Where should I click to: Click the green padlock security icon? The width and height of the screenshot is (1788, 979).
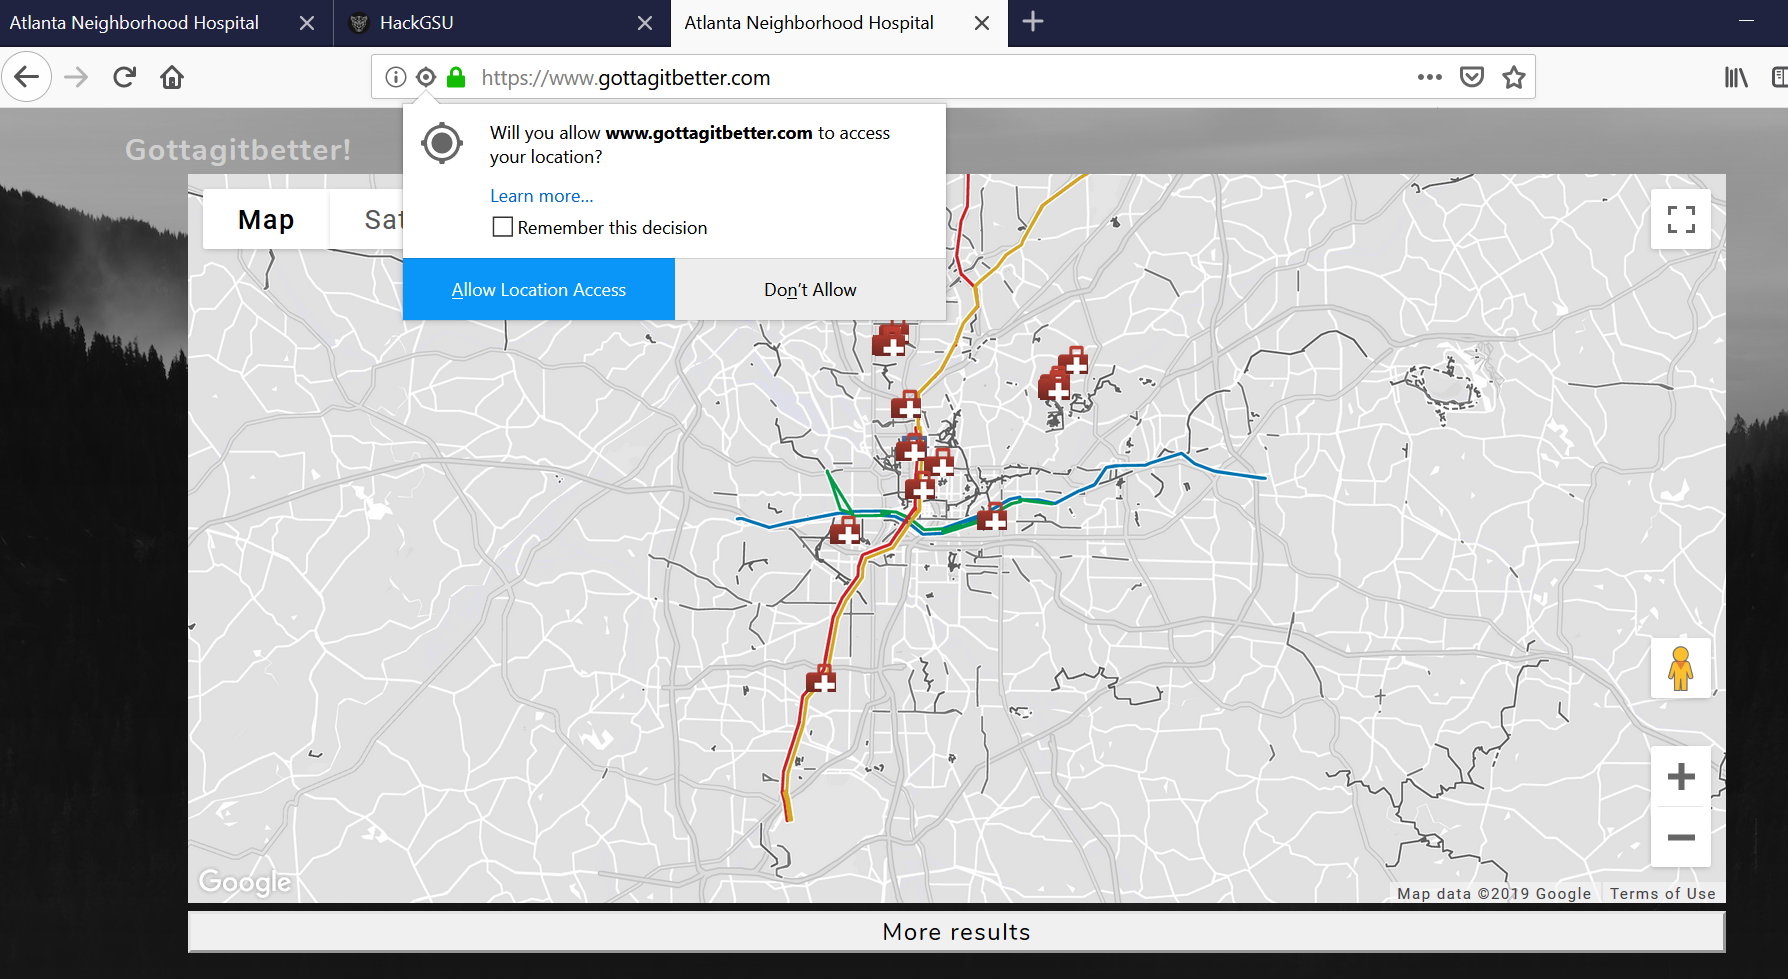click(x=456, y=77)
